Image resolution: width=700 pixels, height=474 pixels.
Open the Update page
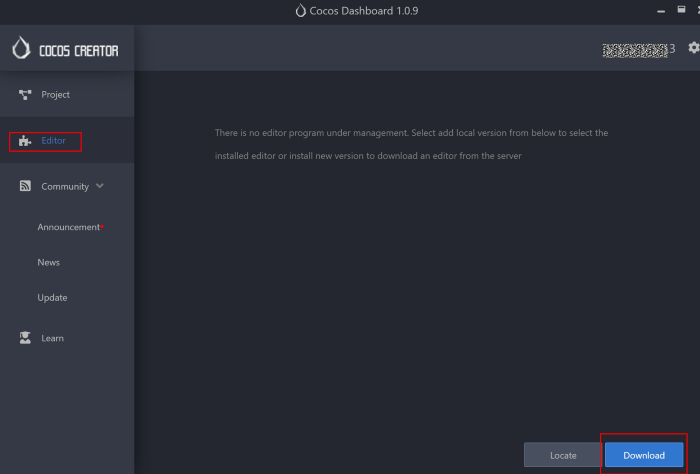point(52,298)
